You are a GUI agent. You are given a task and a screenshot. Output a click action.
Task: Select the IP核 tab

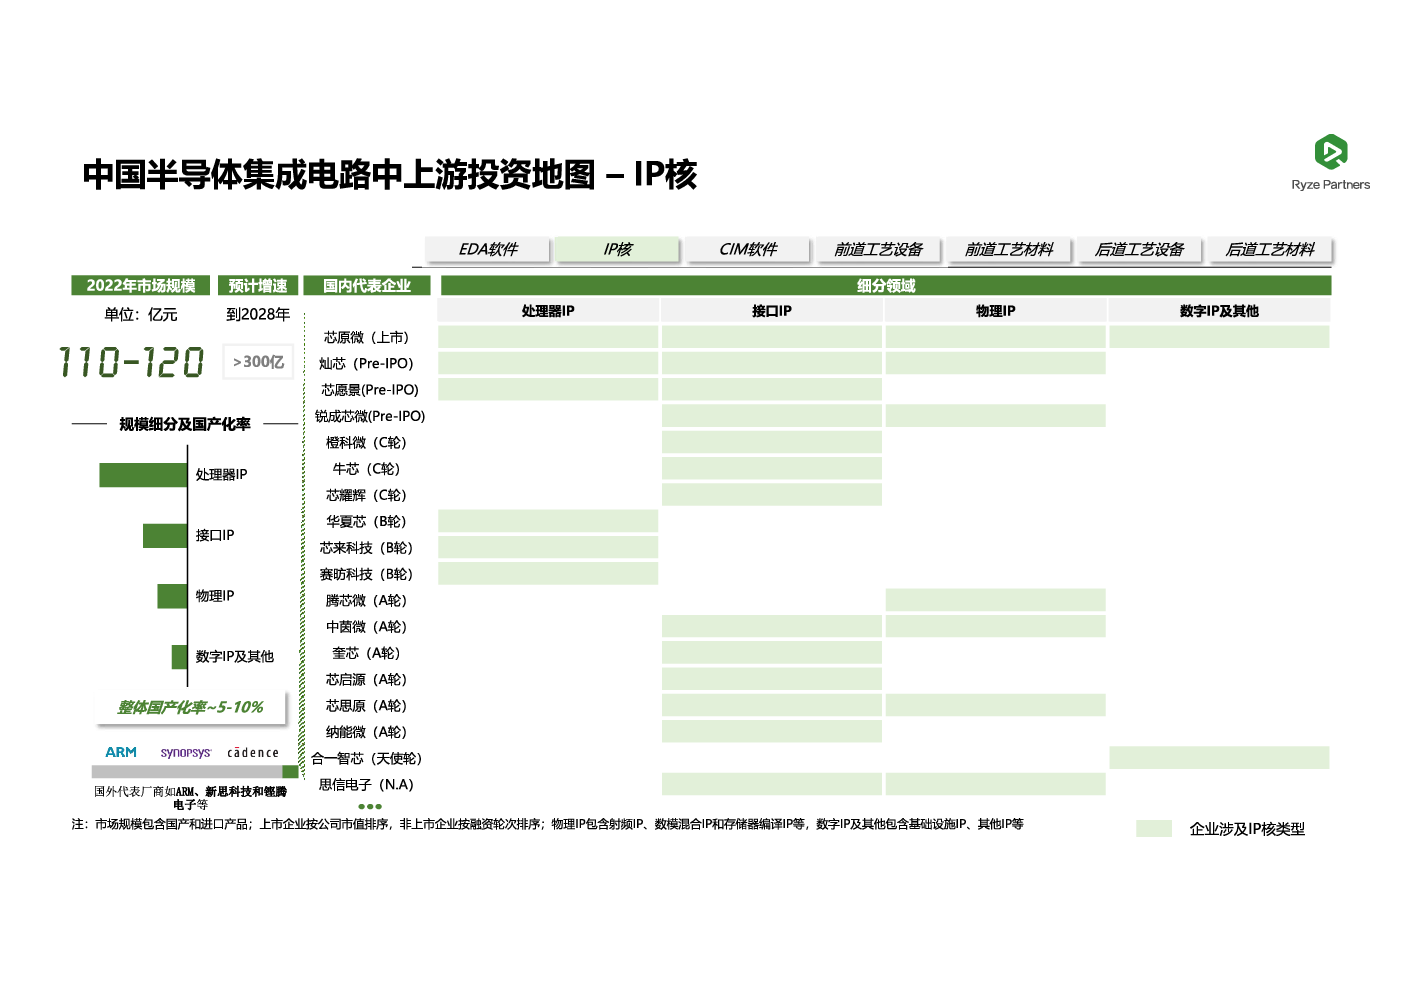point(618,249)
